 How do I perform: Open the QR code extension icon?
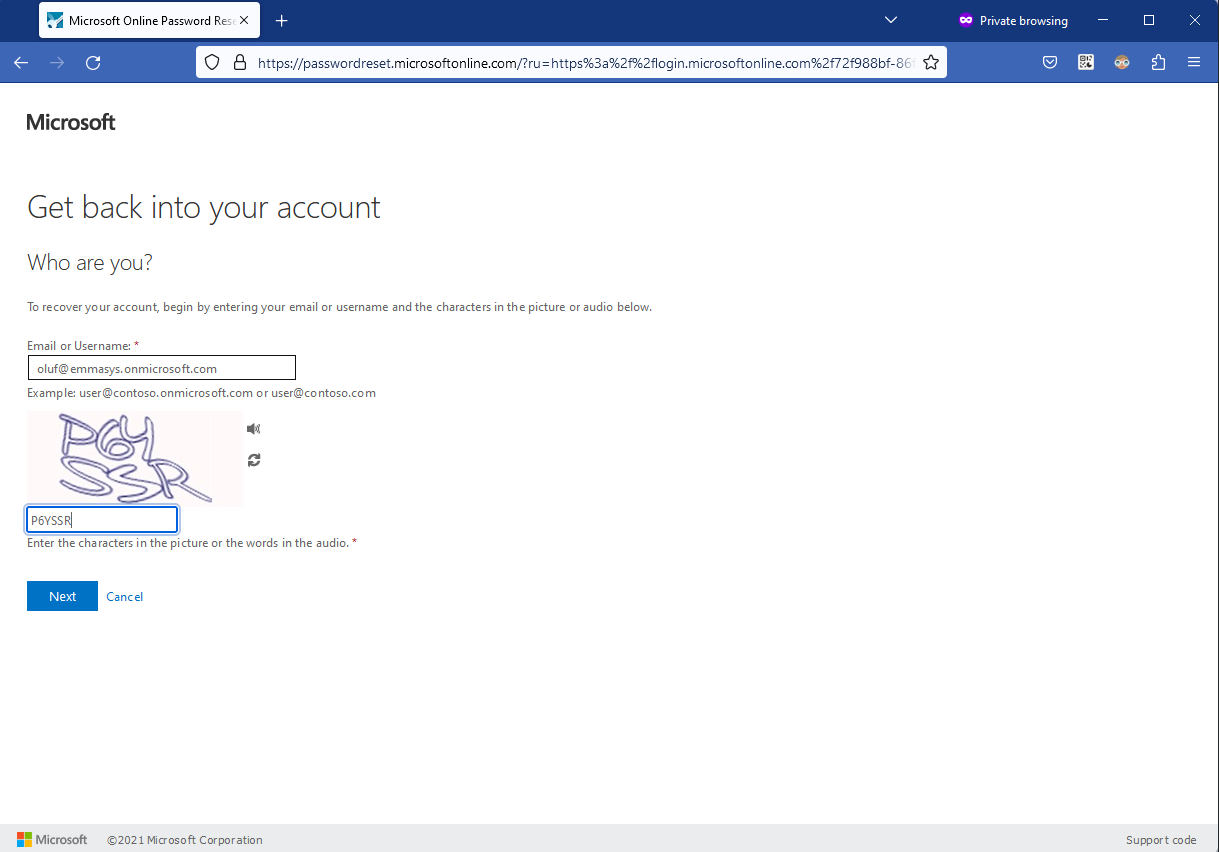pos(1085,62)
